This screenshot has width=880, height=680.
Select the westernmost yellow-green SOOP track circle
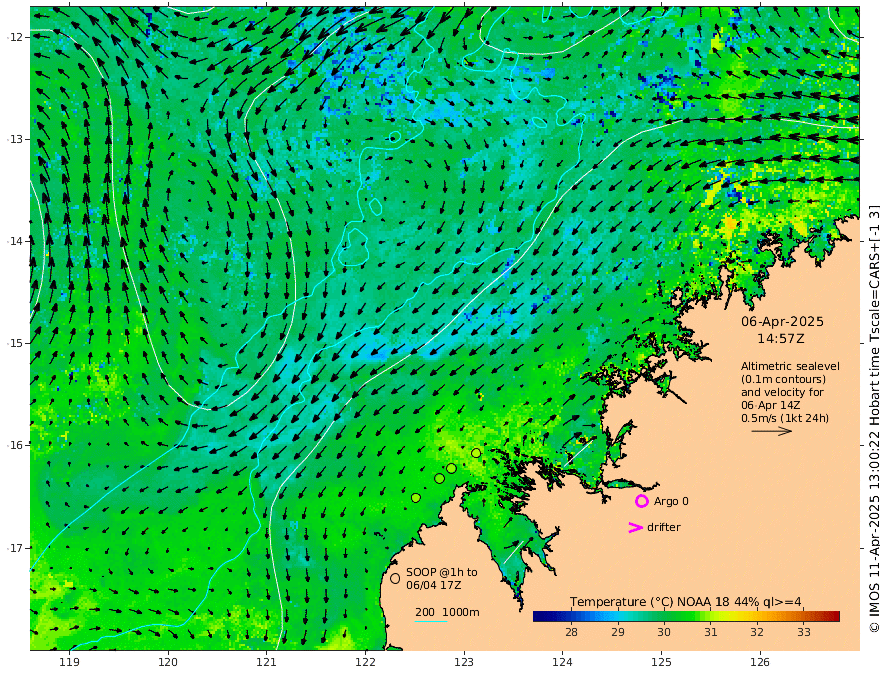[x=416, y=498]
